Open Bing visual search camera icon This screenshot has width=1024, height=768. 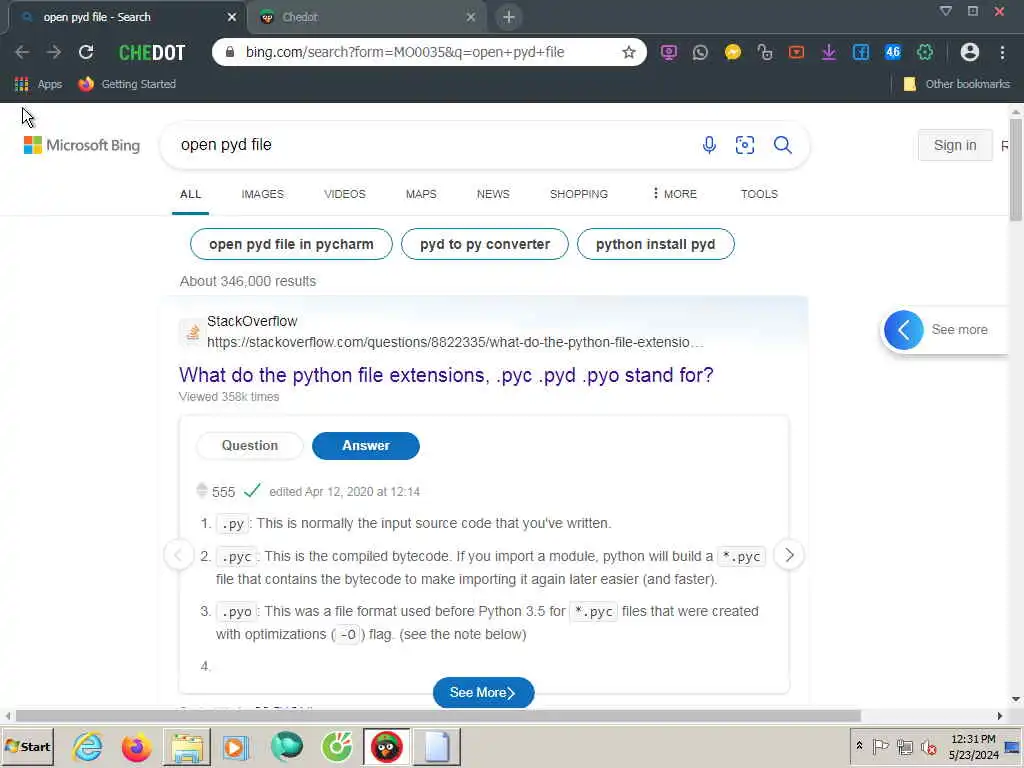pyautogui.click(x=744, y=145)
